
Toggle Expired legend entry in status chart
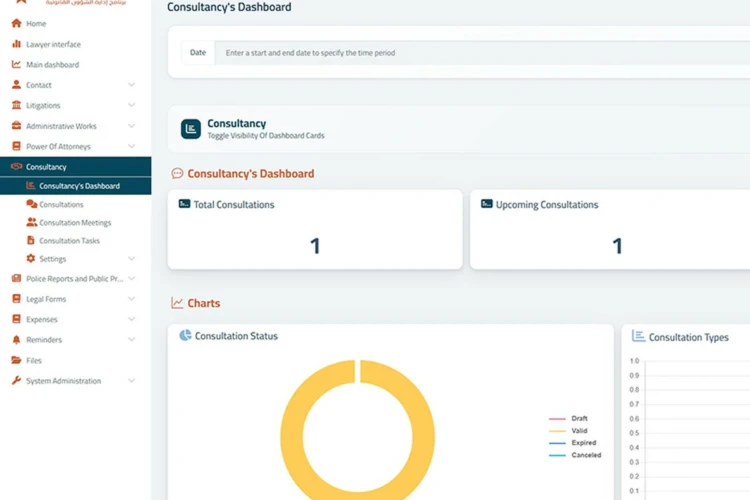tap(573, 443)
